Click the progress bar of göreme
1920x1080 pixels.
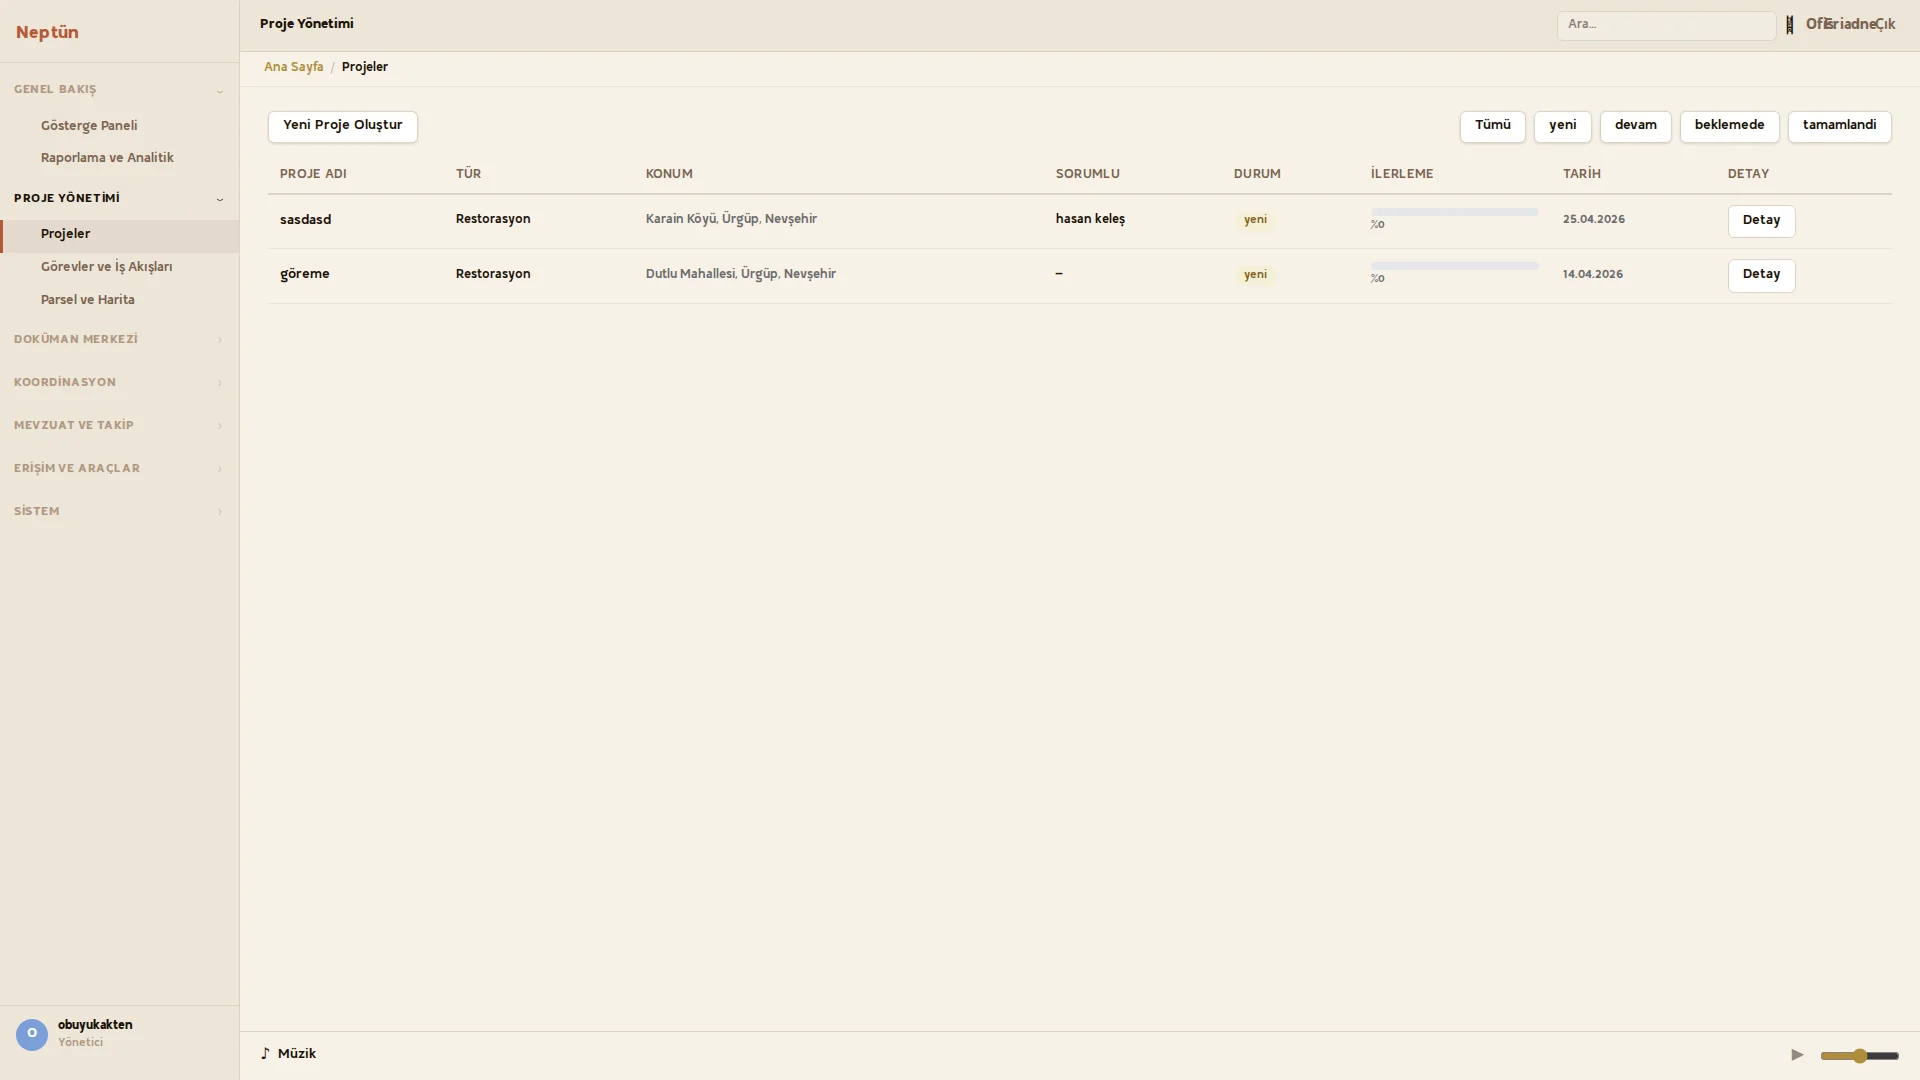coord(1454,266)
